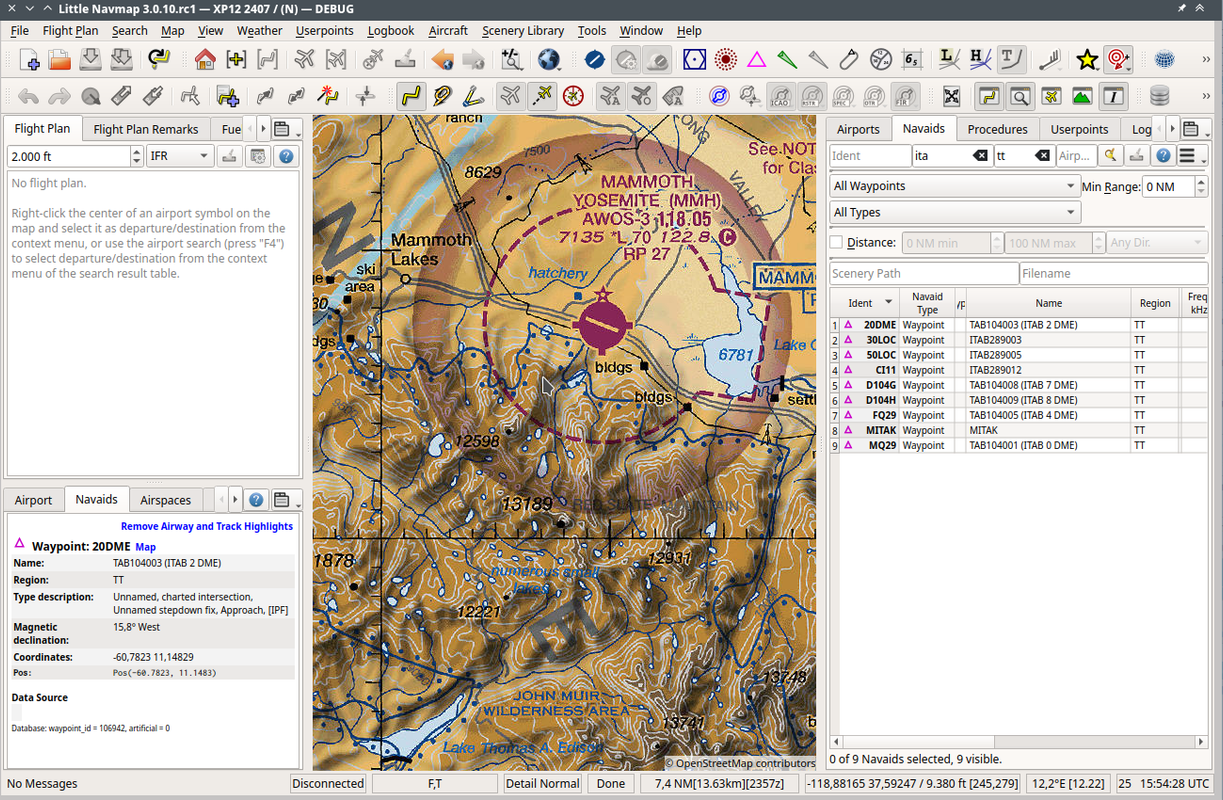Switch to Procedures tab
Viewport: 1223px width, 800px height.
coord(997,129)
